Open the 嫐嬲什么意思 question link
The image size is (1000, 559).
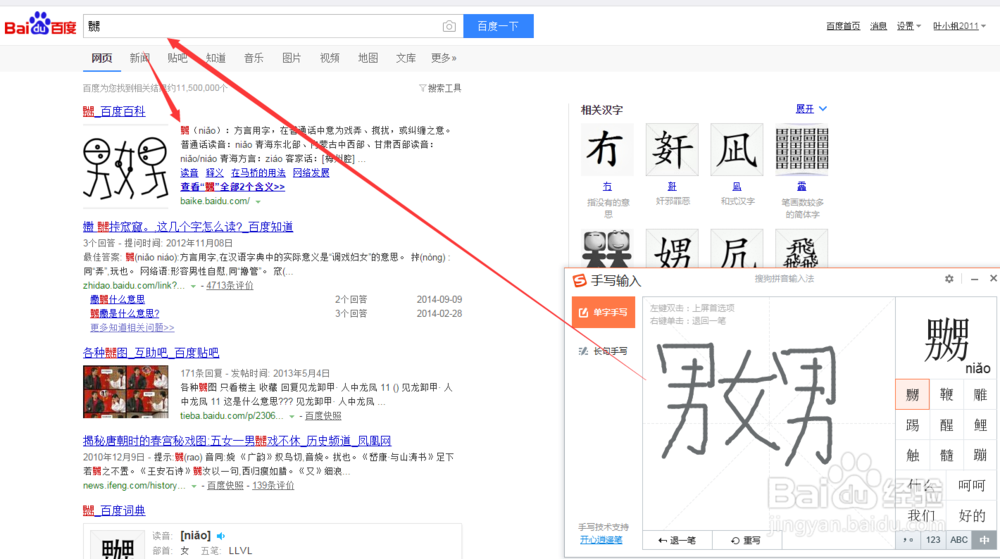coord(117,300)
